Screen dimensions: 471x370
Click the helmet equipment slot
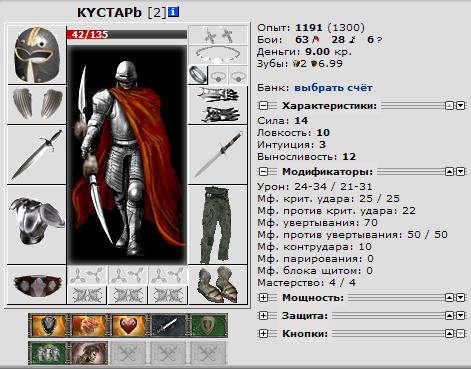tap(37, 55)
